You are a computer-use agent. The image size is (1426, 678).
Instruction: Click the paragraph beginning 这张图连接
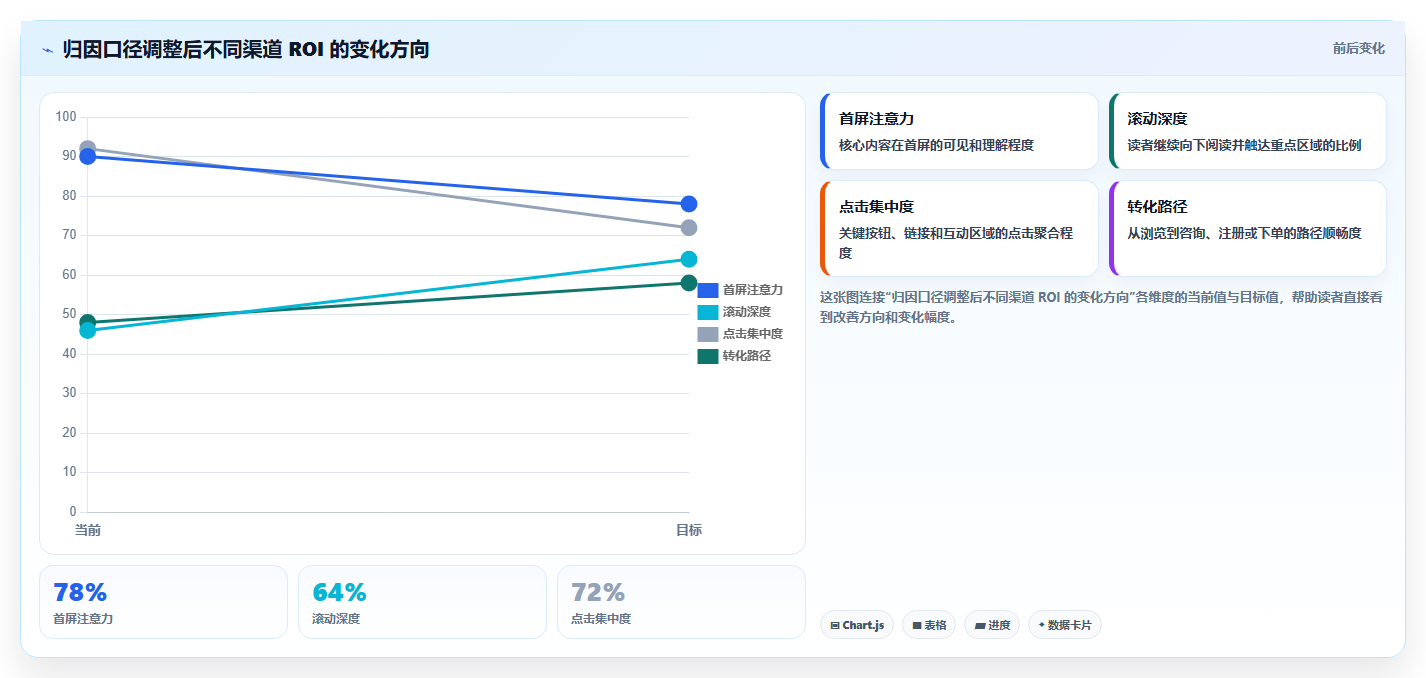click(1101, 308)
